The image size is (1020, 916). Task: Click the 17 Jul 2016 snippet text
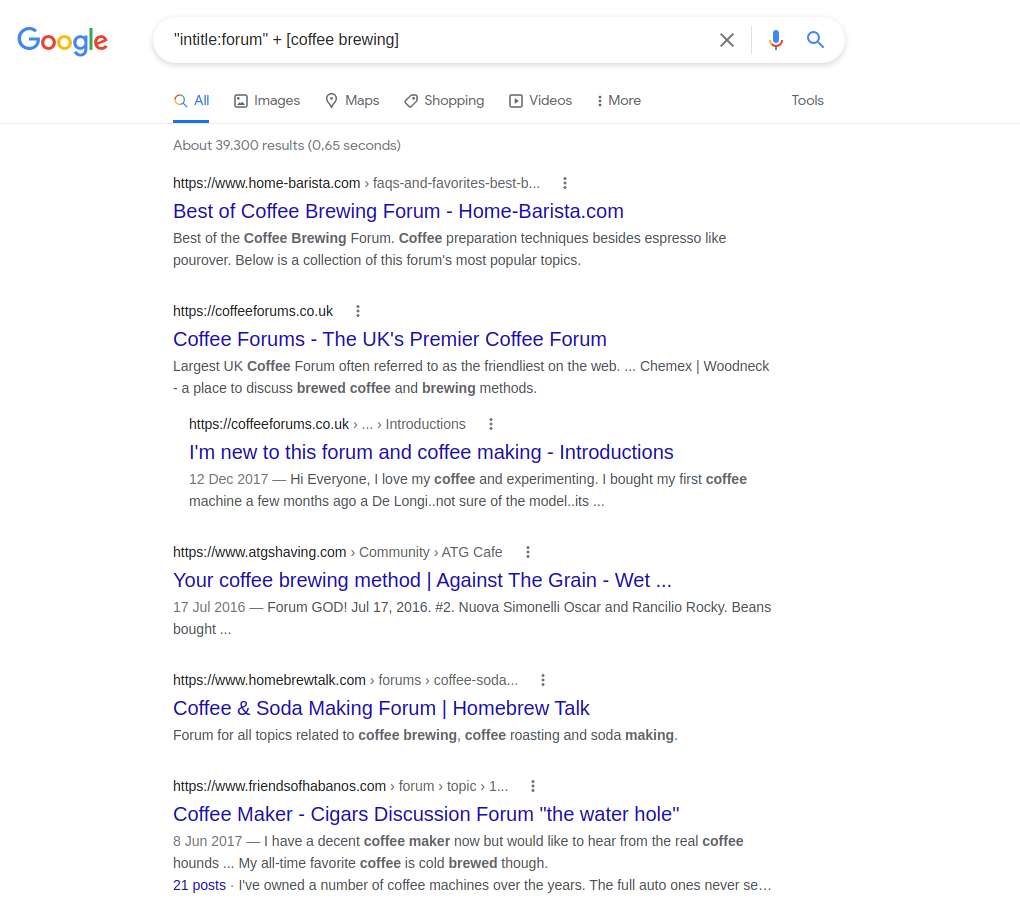(472, 618)
